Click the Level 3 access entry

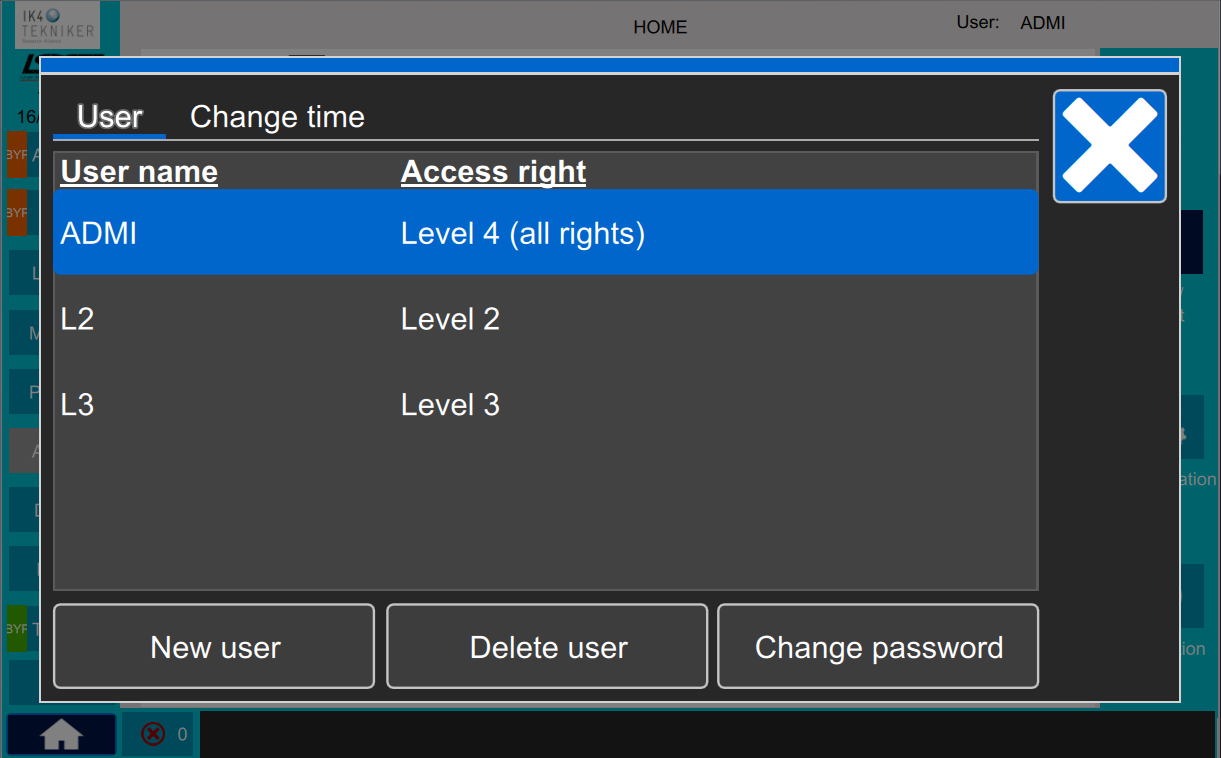pos(450,405)
